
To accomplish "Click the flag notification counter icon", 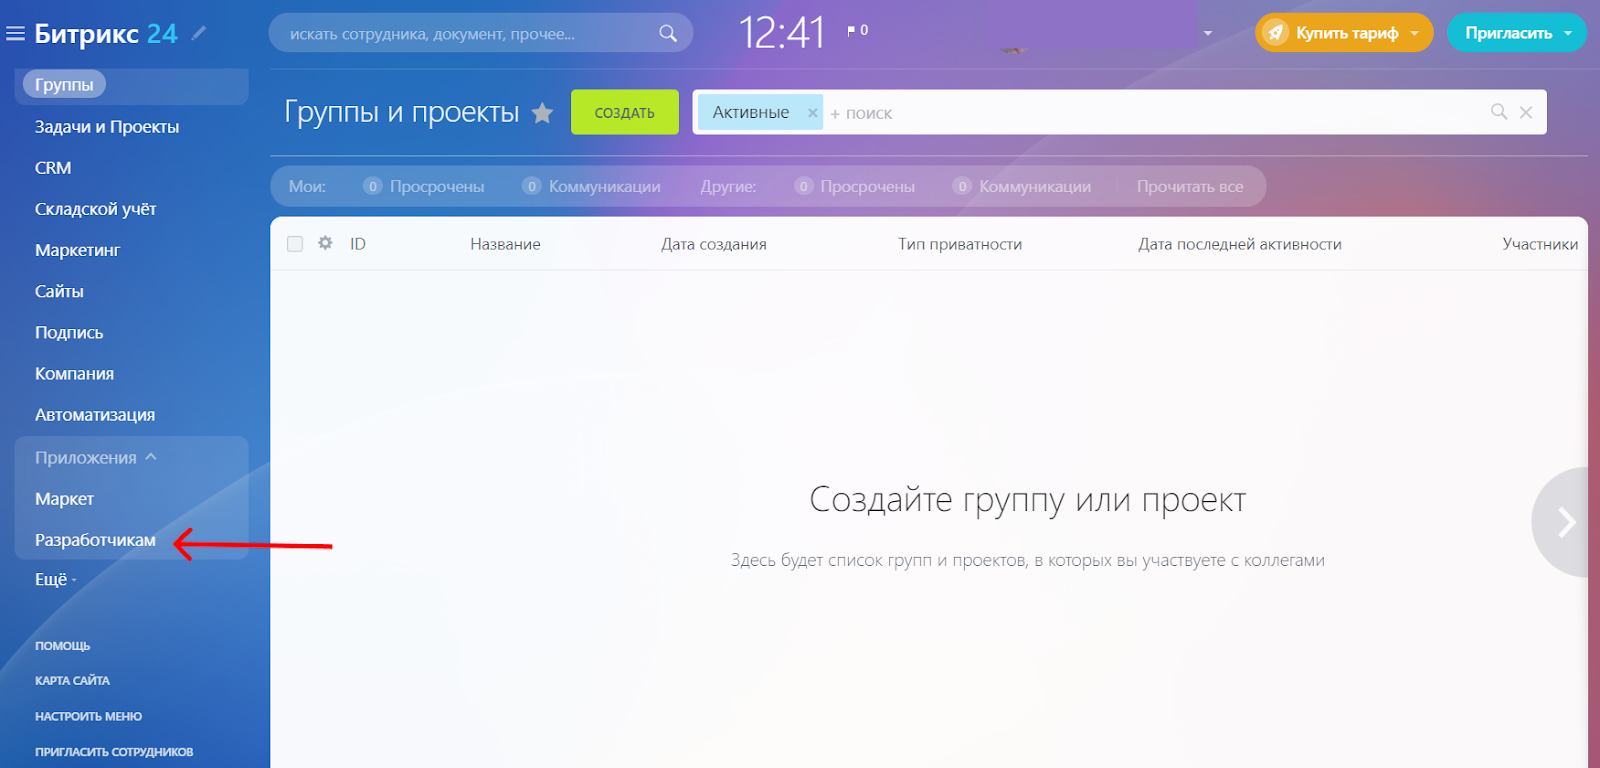I will (851, 31).
